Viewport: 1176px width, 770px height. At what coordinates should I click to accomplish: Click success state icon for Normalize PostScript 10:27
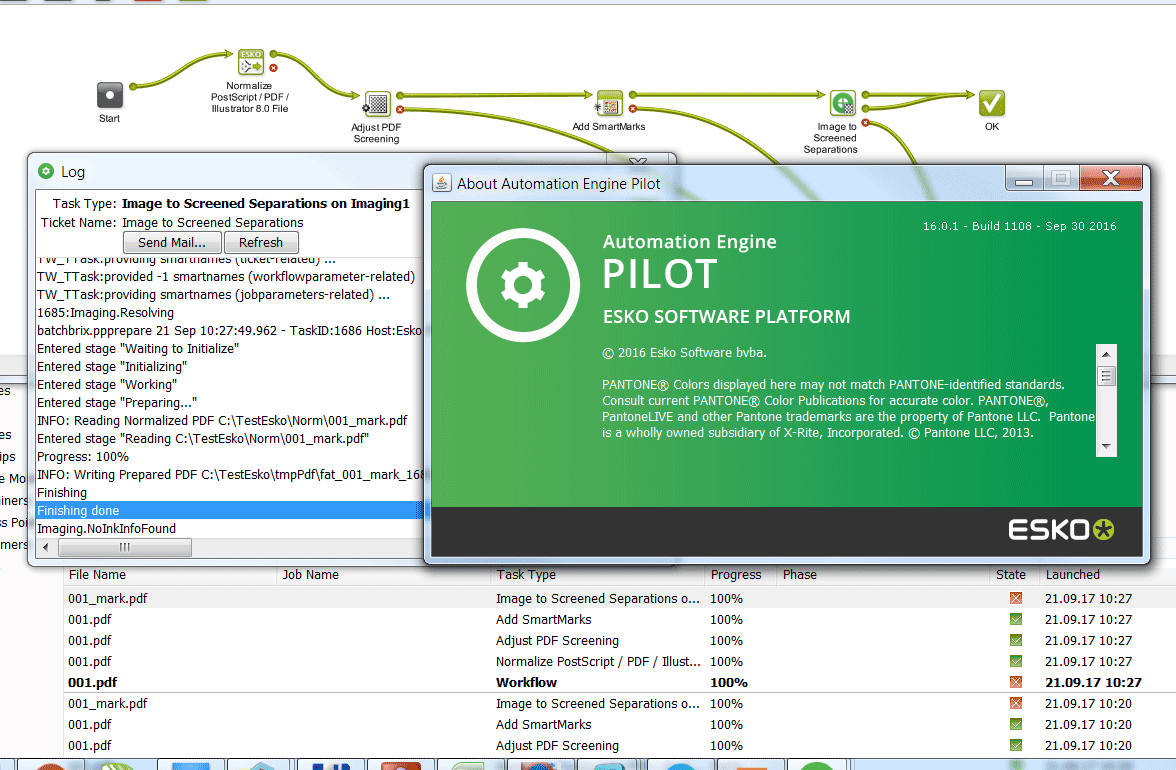[1016, 661]
